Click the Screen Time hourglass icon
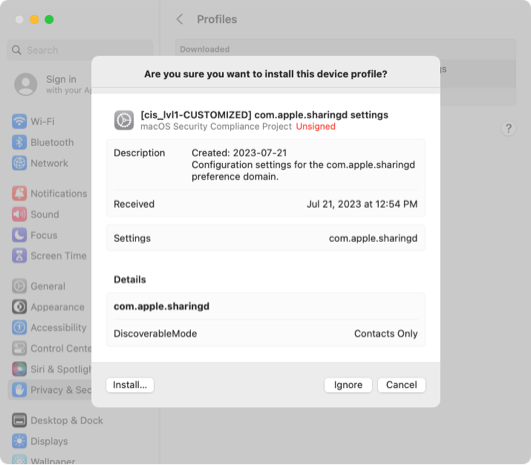The height and width of the screenshot is (465, 531). coord(19,256)
